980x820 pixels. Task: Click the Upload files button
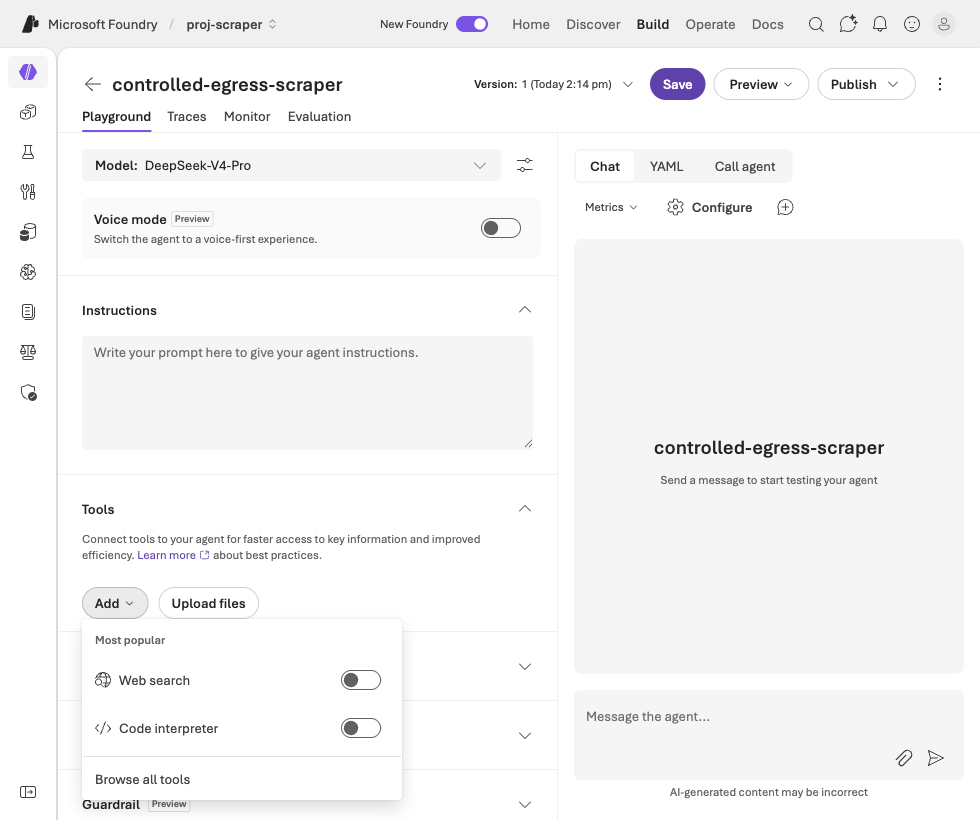[208, 603]
